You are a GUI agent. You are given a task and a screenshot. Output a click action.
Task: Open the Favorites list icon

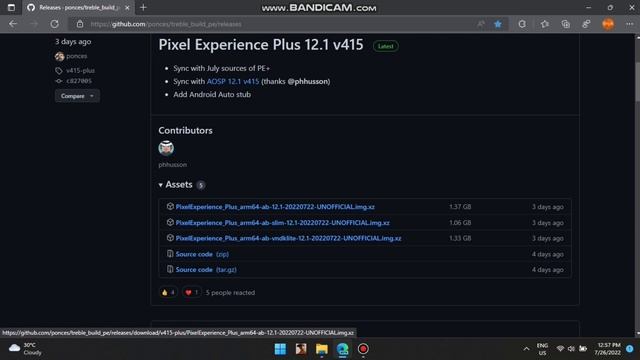click(x=544, y=24)
